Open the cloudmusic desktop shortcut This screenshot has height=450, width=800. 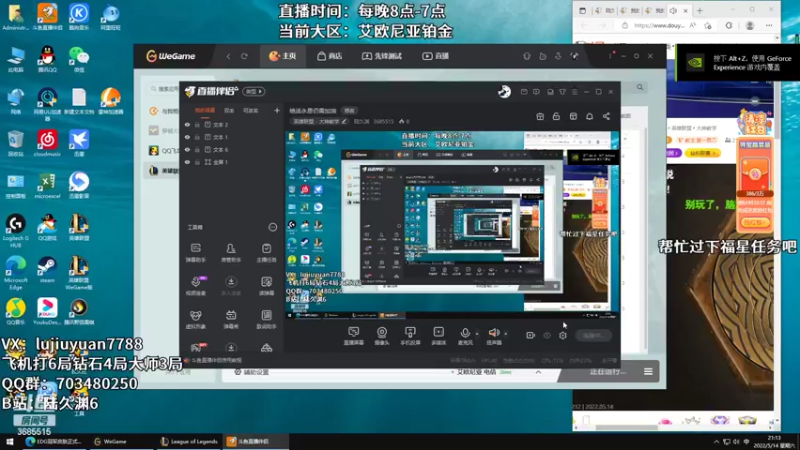point(47,143)
